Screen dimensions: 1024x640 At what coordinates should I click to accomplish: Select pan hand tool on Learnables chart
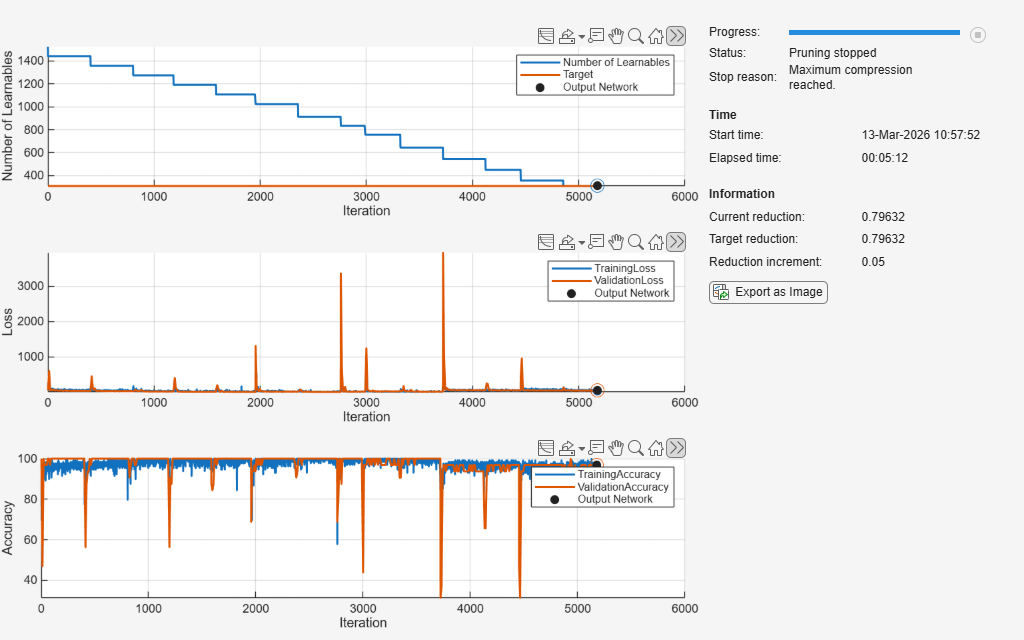[x=616, y=36]
